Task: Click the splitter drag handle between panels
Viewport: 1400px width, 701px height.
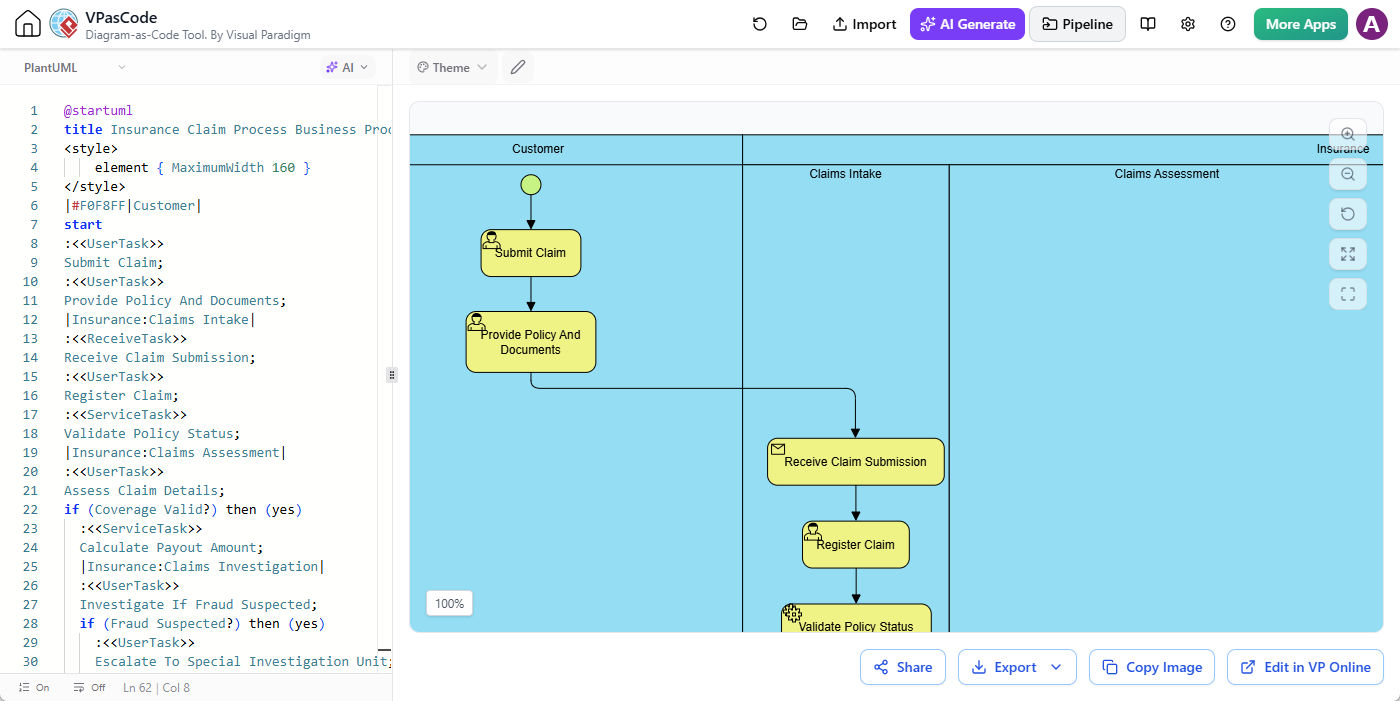Action: click(x=392, y=375)
